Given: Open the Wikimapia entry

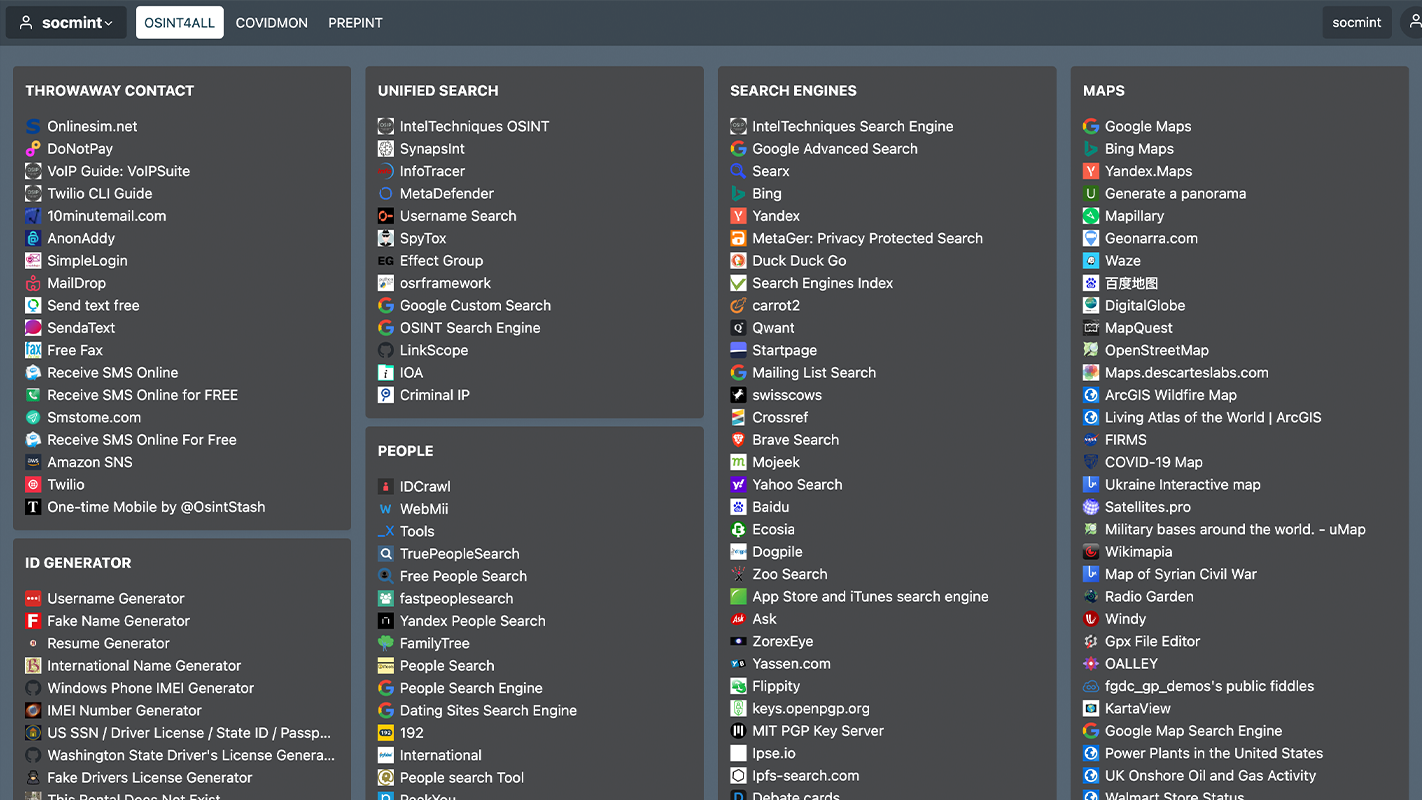Looking at the screenshot, I should pyautogui.click(x=1139, y=552).
